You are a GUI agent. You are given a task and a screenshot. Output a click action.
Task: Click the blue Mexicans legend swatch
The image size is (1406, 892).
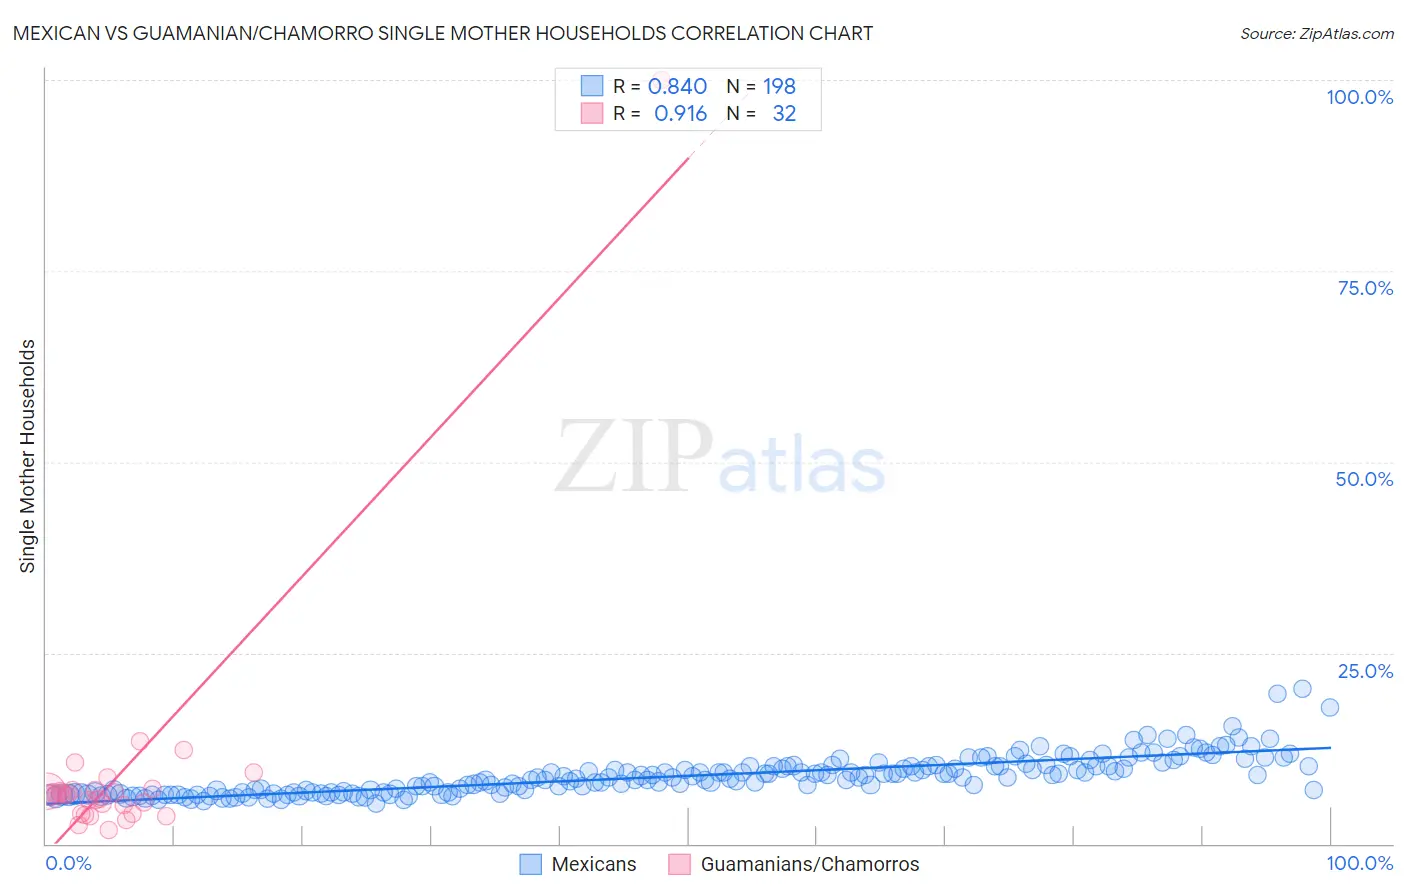point(530,864)
